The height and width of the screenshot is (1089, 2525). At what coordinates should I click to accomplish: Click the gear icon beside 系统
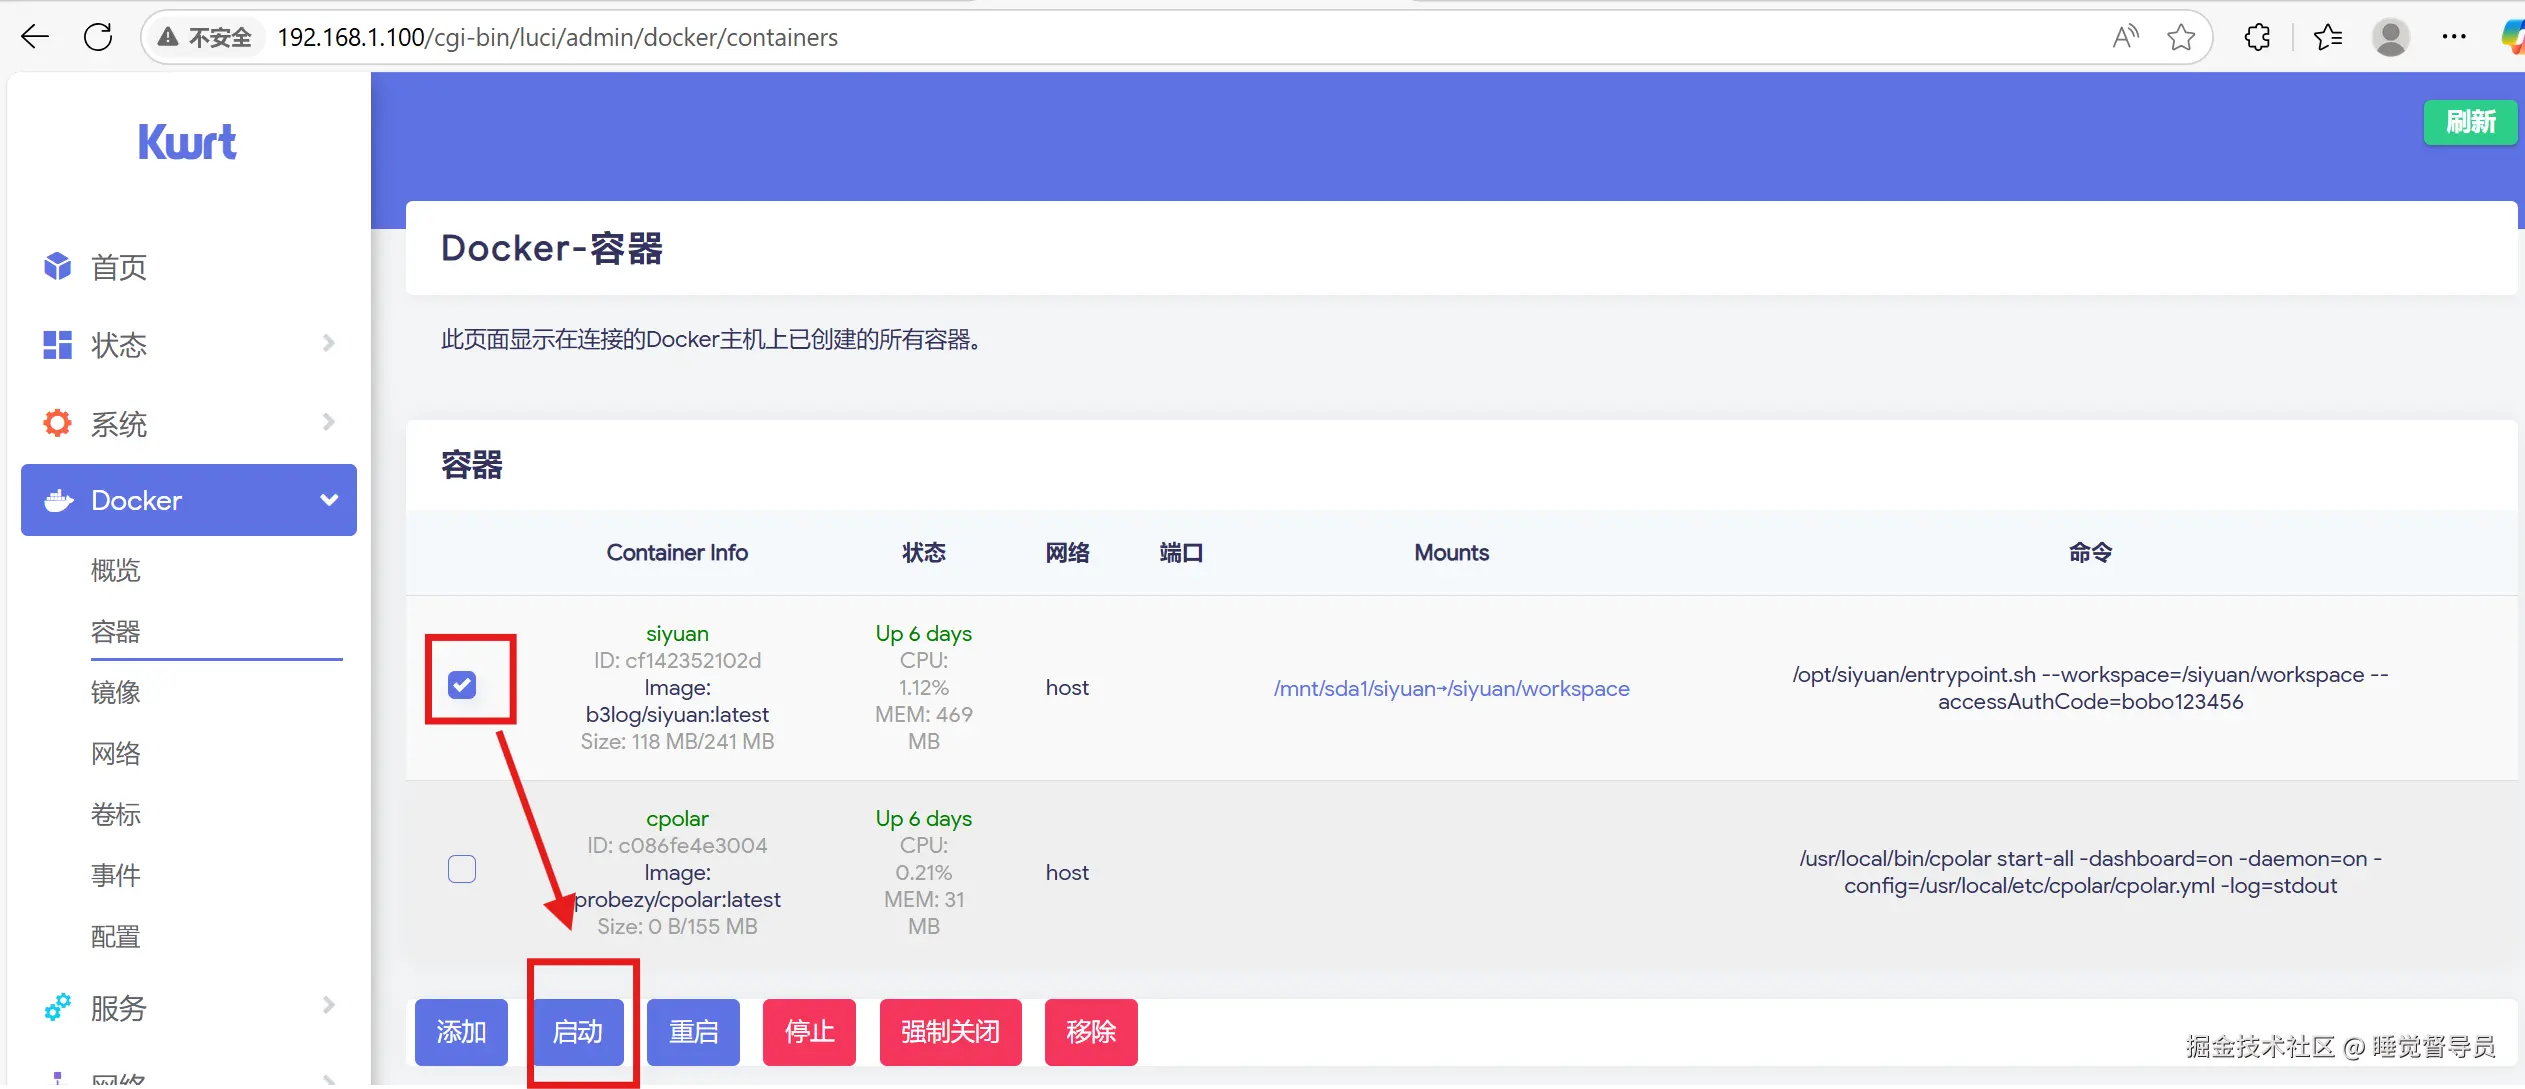[57, 423]
